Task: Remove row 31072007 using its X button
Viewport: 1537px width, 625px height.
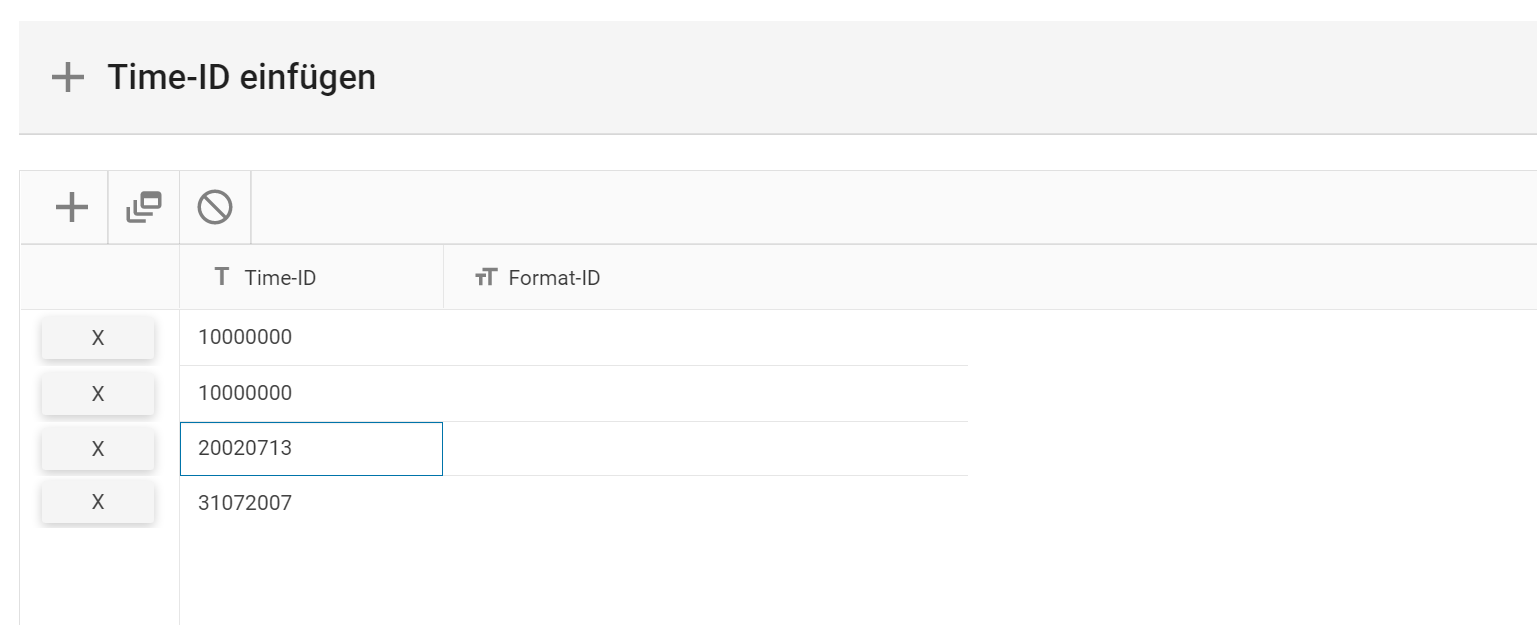Action: point(98,502)
